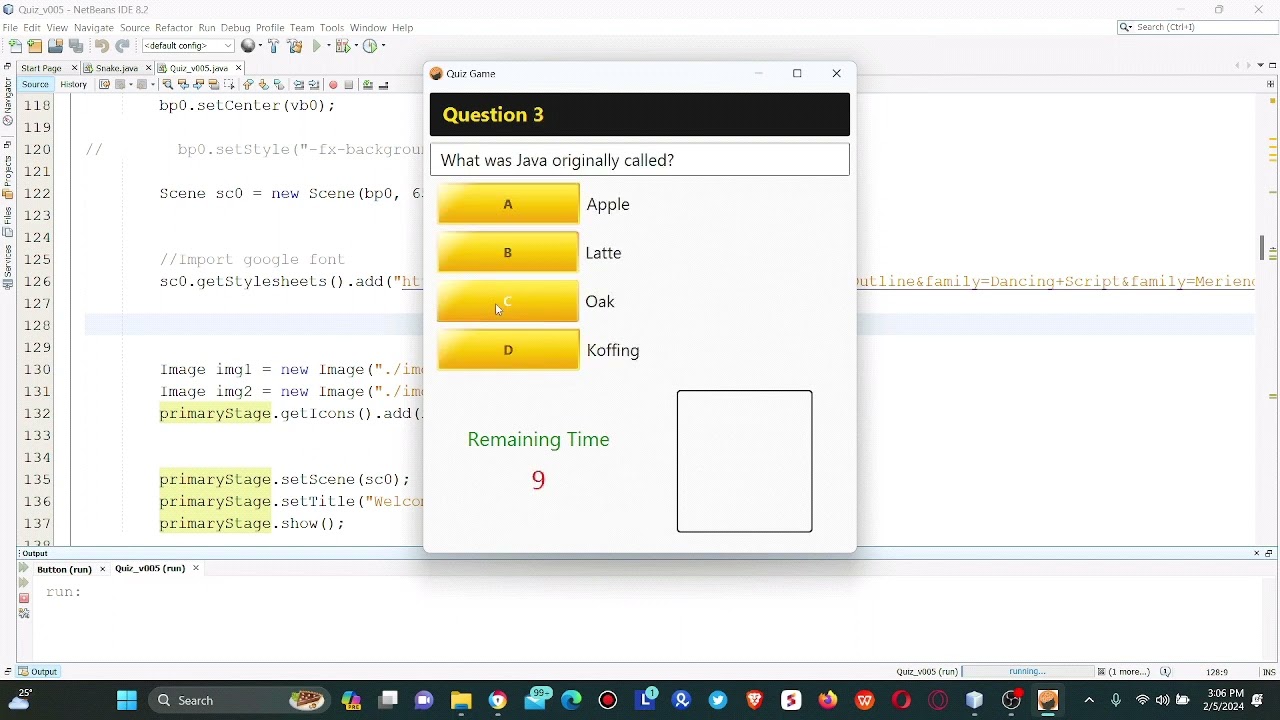Click Shift Line Left icon
The width and height of the screenshot is (1280, 720).
299,85
